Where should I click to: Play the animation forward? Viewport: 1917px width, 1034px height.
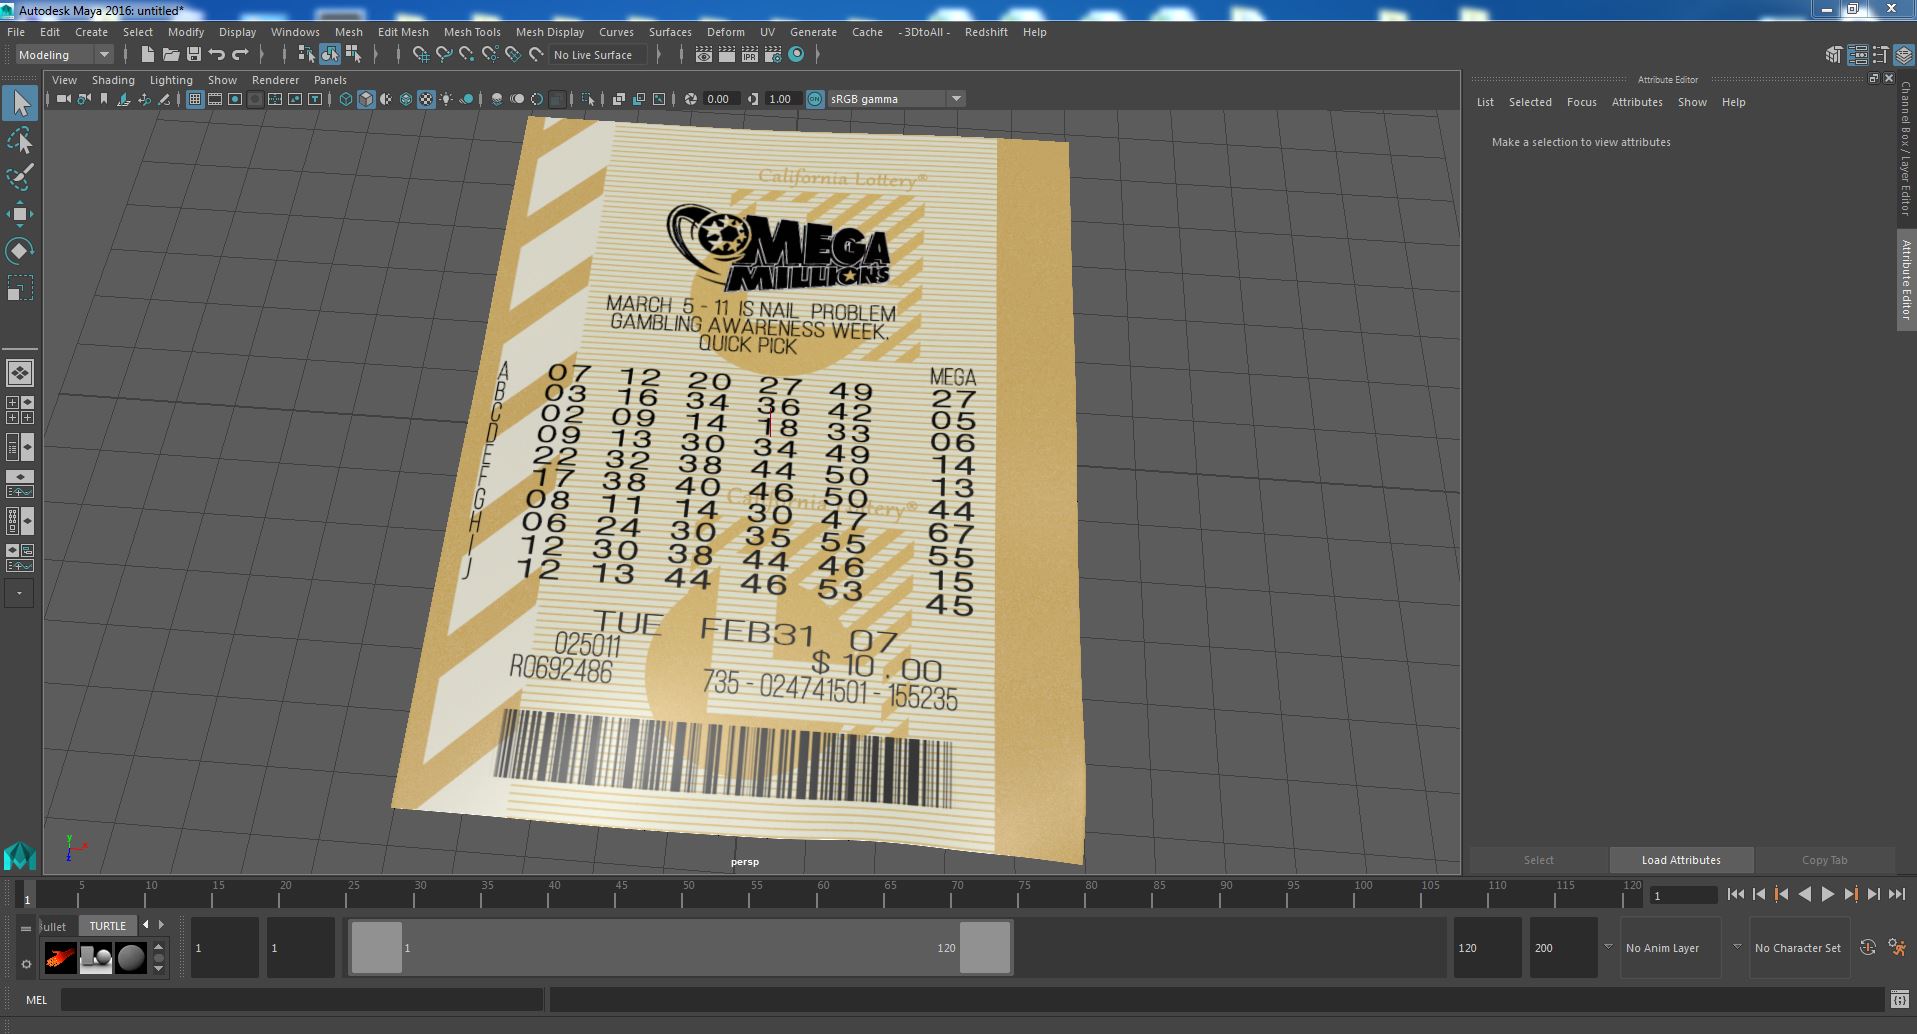(1828, 895)
